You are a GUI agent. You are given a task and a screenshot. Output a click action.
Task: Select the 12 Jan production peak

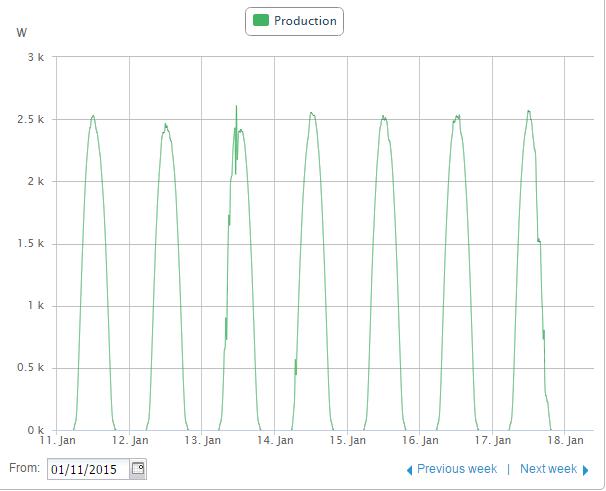coord(166,125)
